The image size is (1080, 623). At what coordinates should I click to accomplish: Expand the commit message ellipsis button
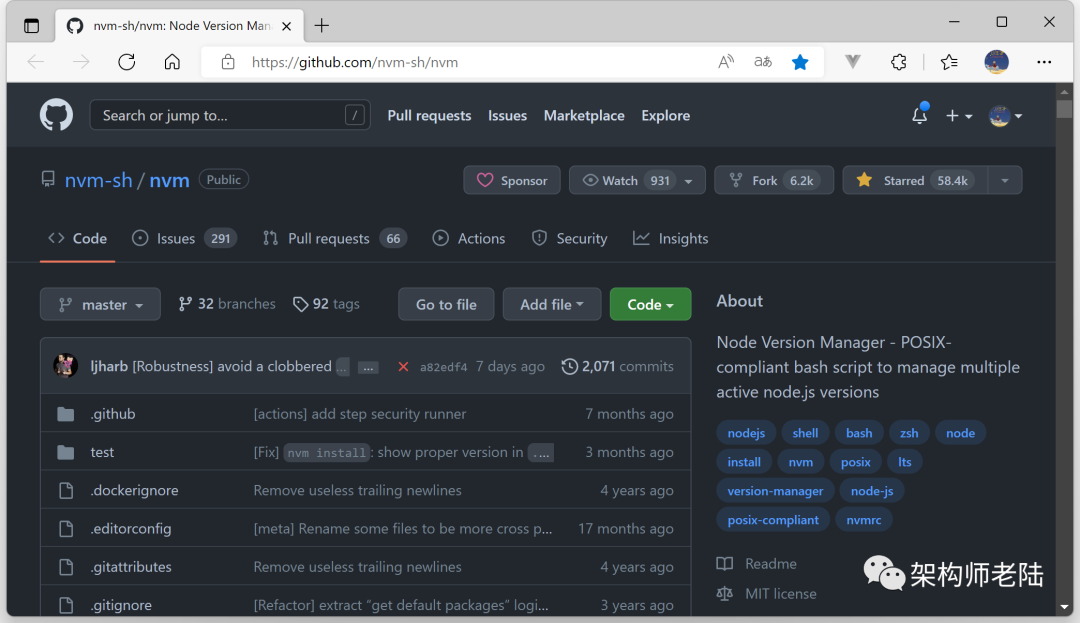(x=368, y=368)
